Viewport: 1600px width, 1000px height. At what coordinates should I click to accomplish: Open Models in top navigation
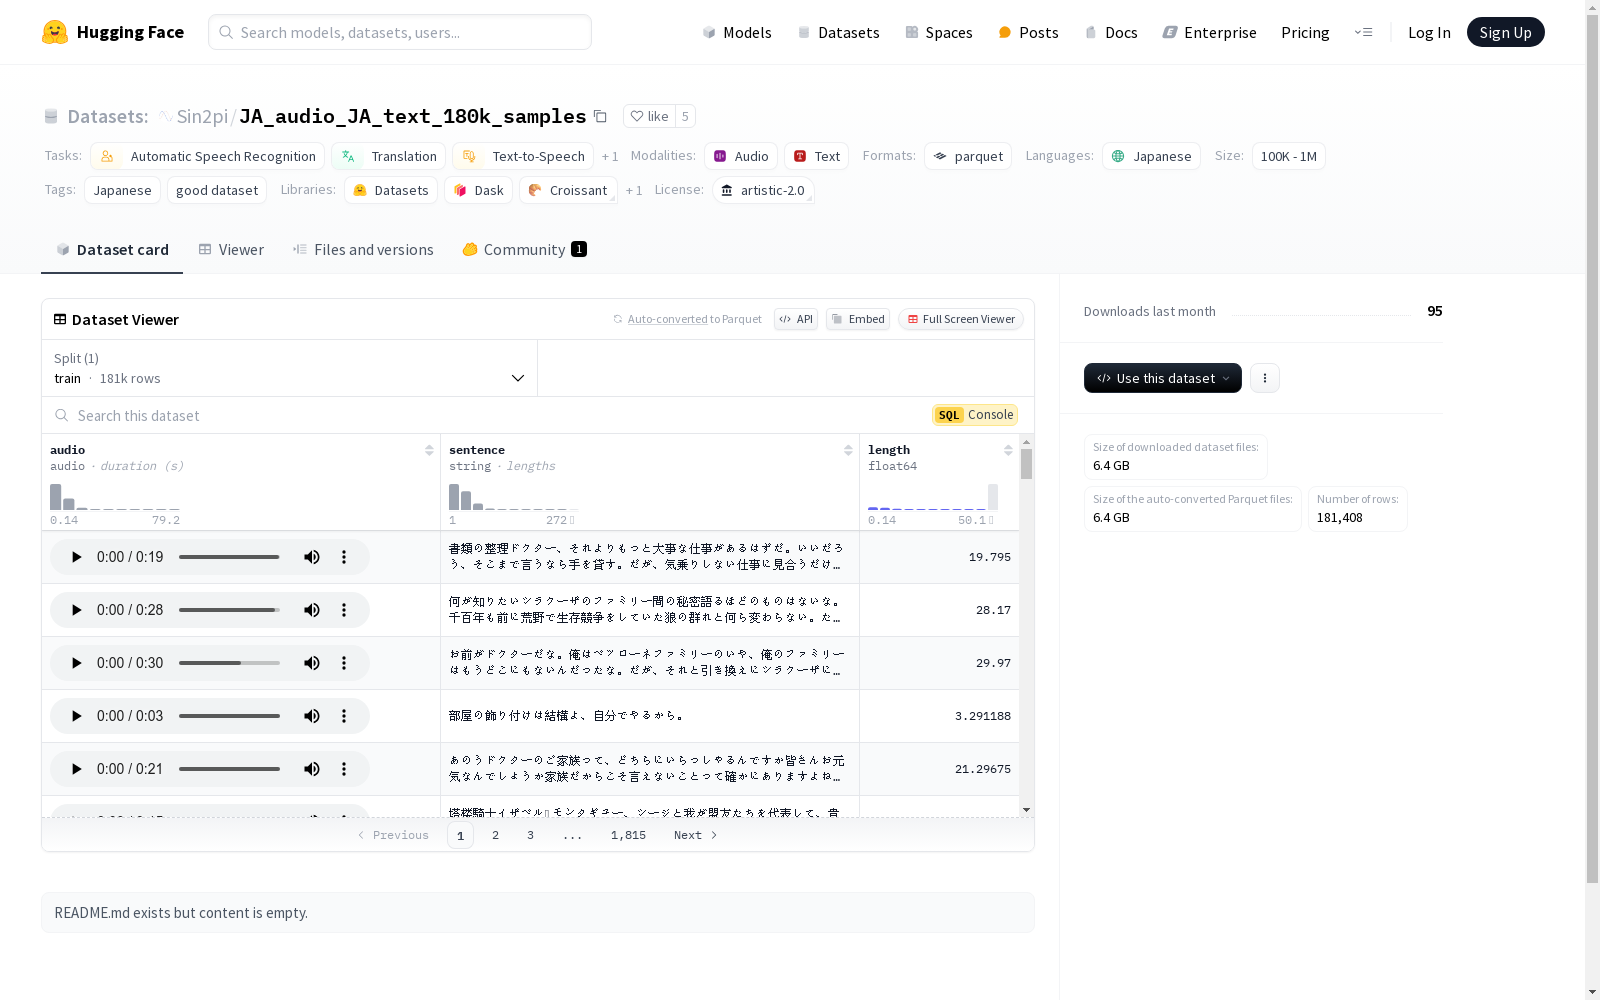point(737,32)
